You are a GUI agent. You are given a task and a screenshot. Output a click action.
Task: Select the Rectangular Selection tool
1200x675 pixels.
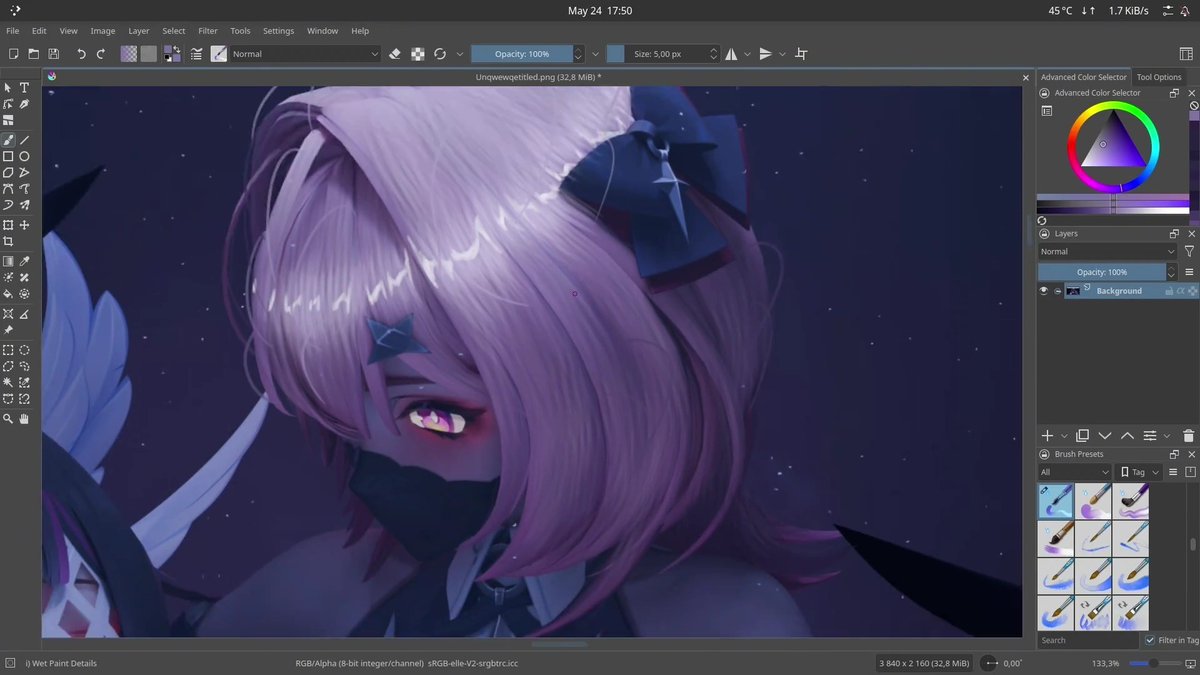tap(8, 350)
